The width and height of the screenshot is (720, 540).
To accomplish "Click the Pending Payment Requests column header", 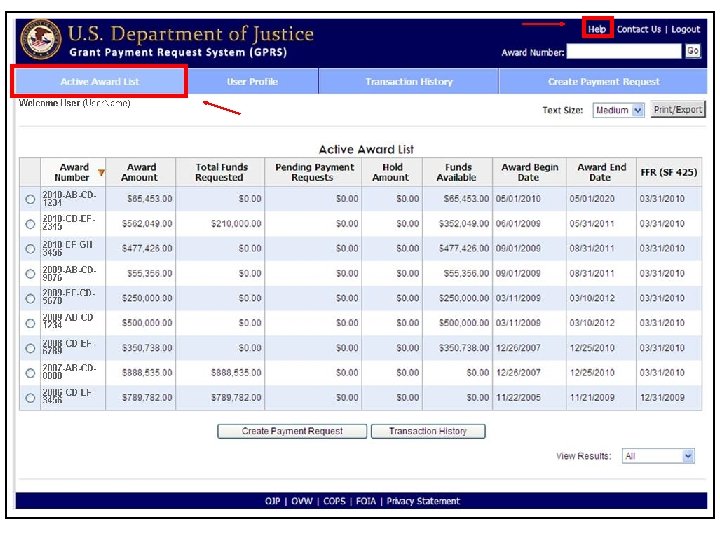I will (x=313, y=172).
